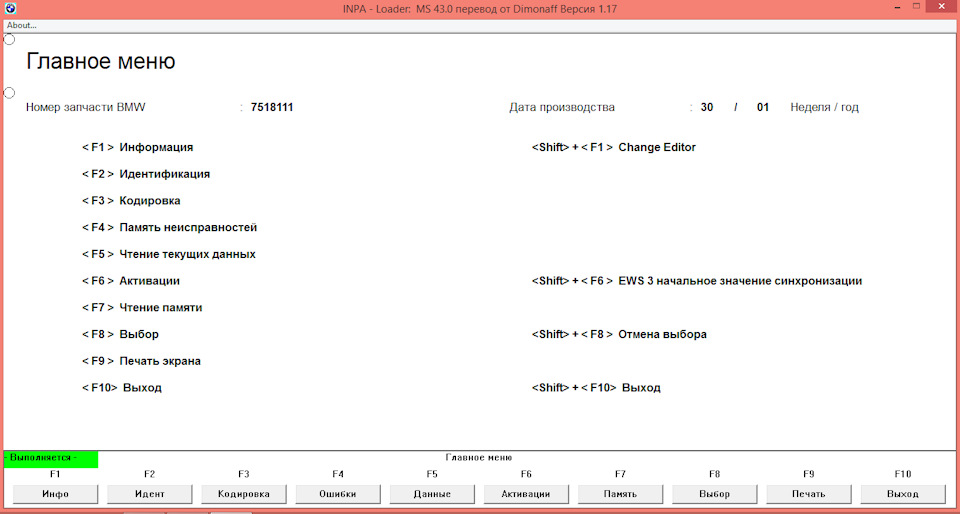Click the green 'Выполняется' status indicator

(x=51, y=458)
